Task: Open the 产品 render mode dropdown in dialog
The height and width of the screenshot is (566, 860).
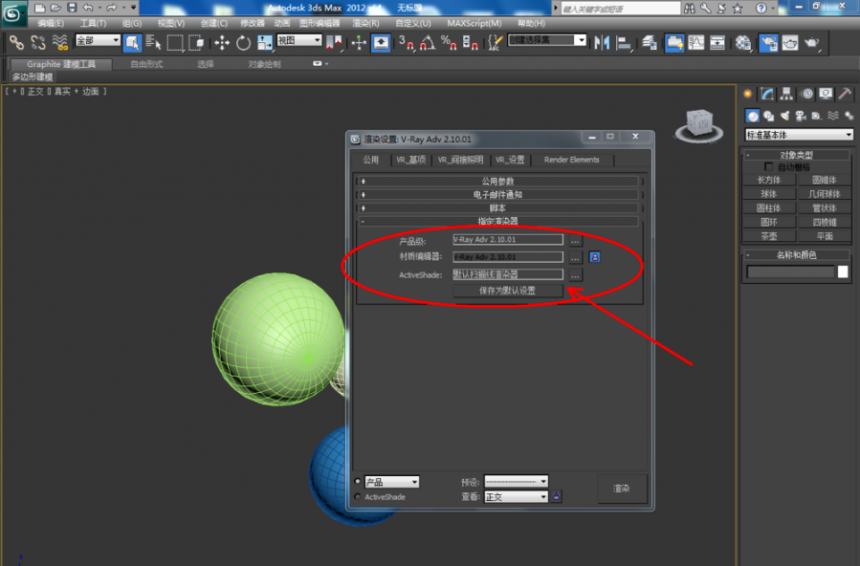Action: [392, 482]
